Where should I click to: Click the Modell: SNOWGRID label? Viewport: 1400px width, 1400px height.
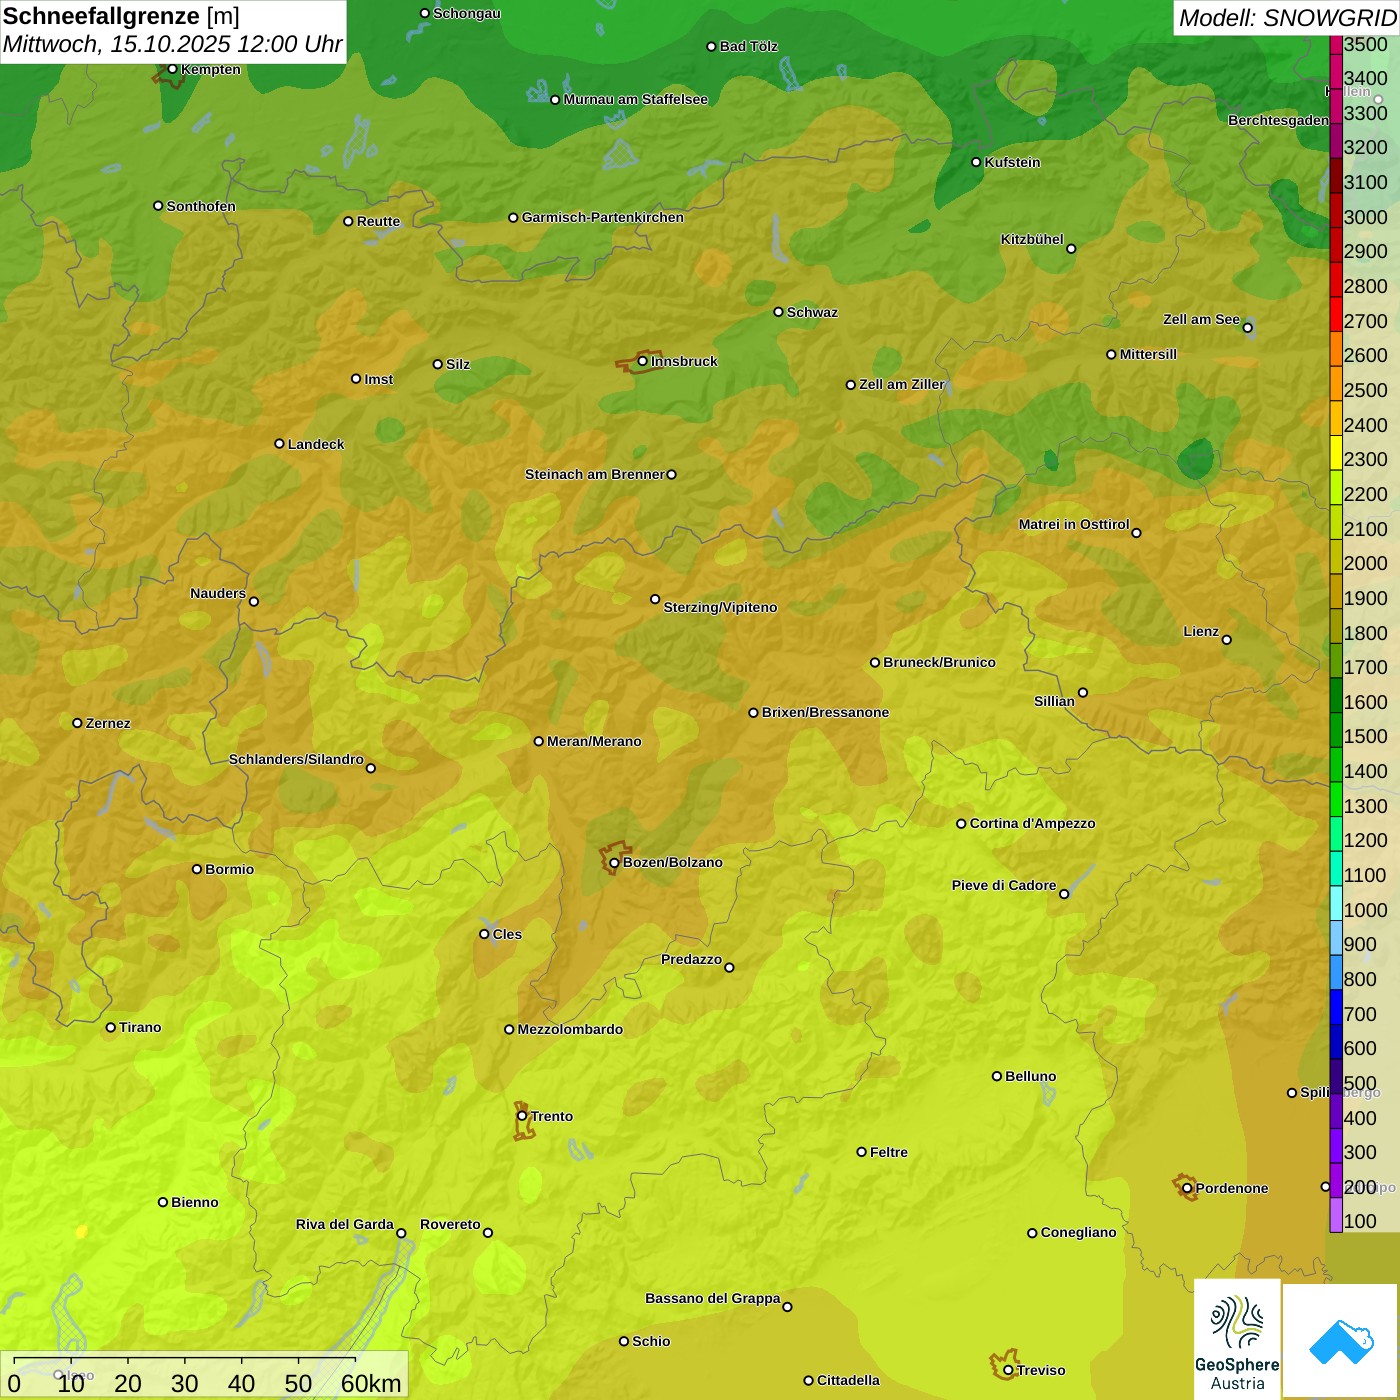pyautogui.click(x=1287, y=18)
